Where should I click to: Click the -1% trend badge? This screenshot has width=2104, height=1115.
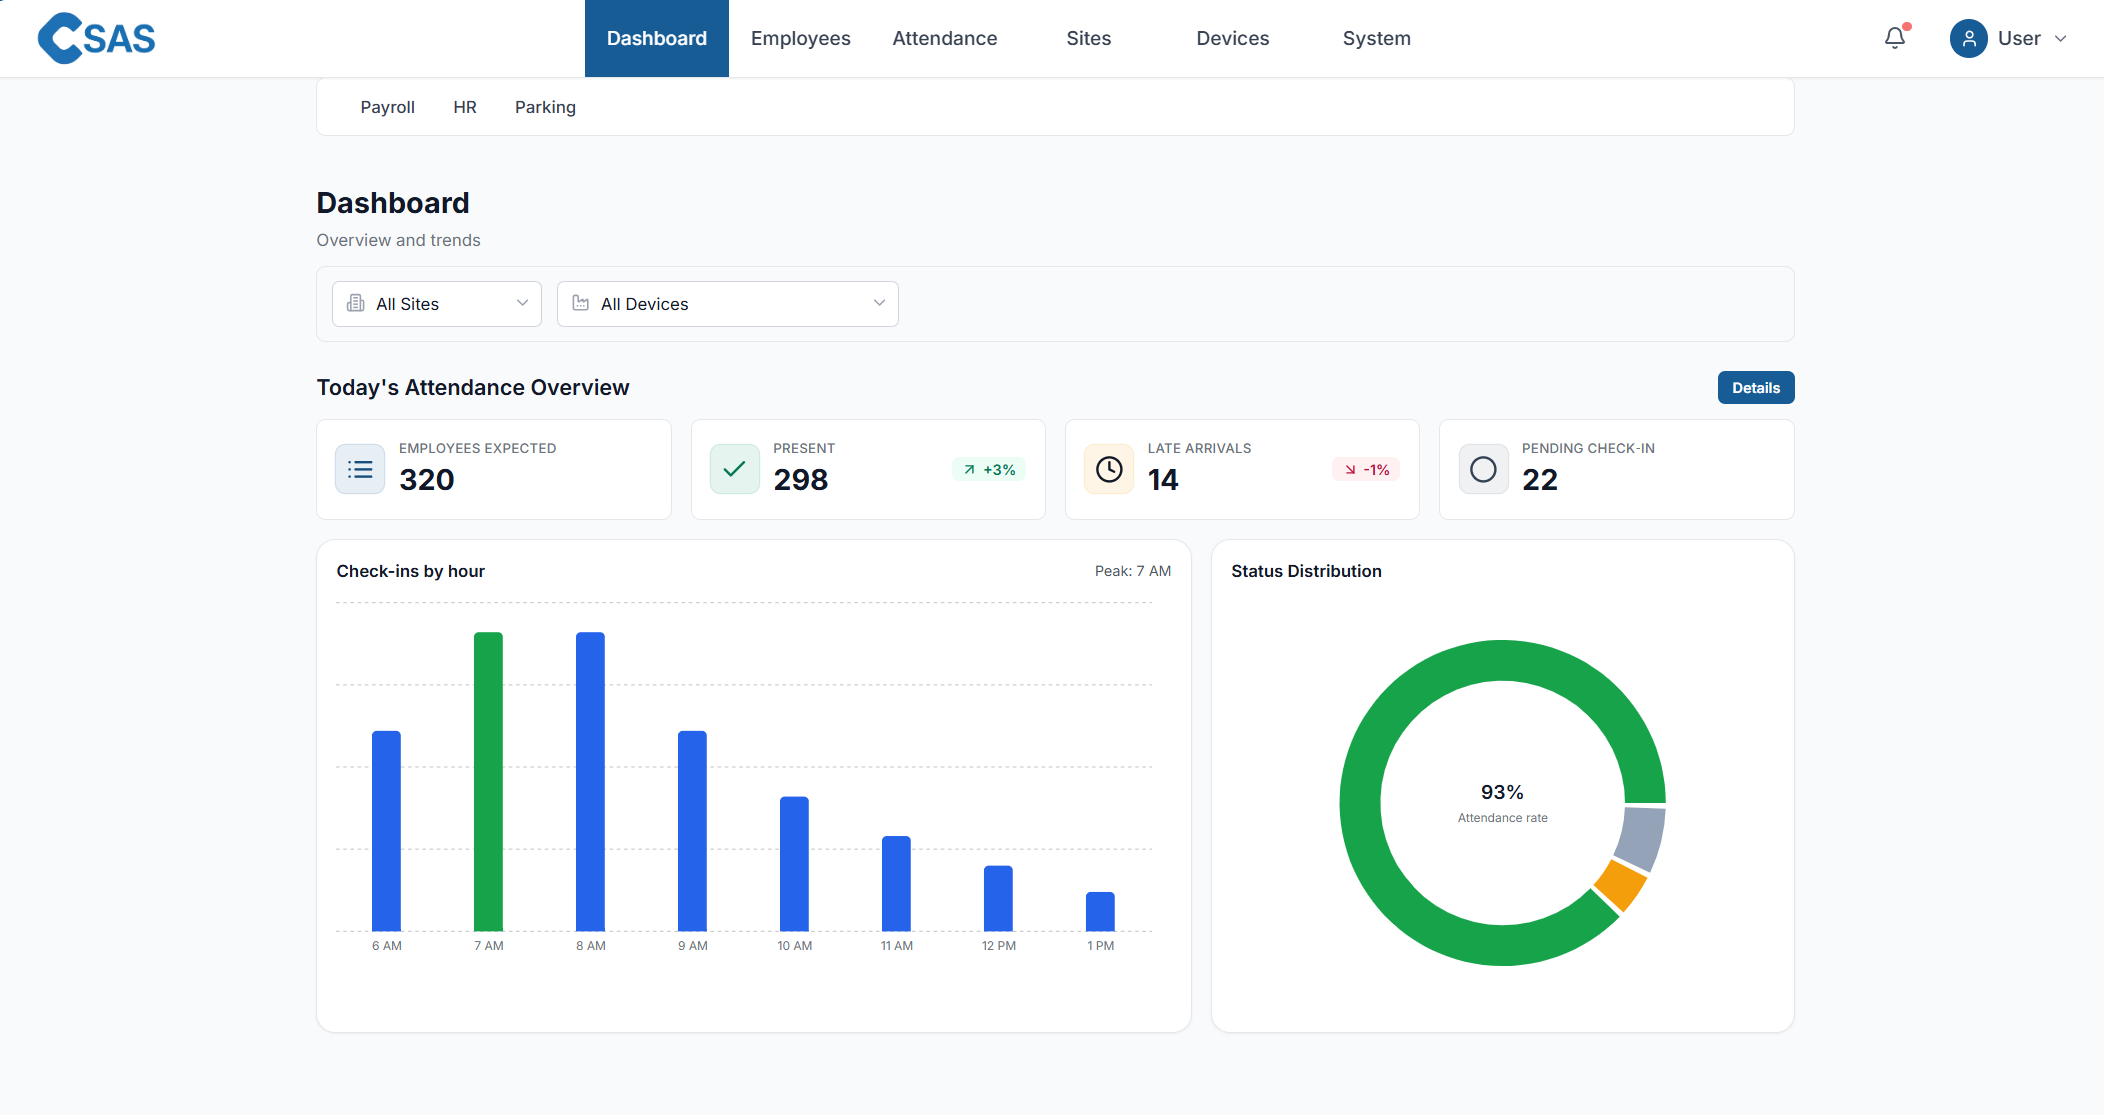click(1366, 469)
